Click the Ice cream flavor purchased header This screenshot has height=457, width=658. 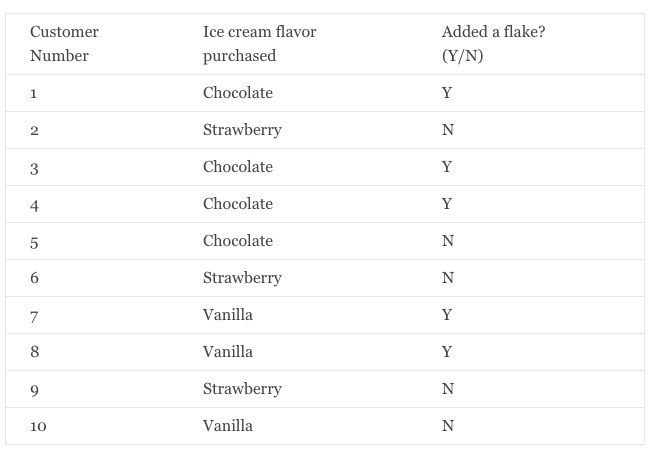[259, 44]
